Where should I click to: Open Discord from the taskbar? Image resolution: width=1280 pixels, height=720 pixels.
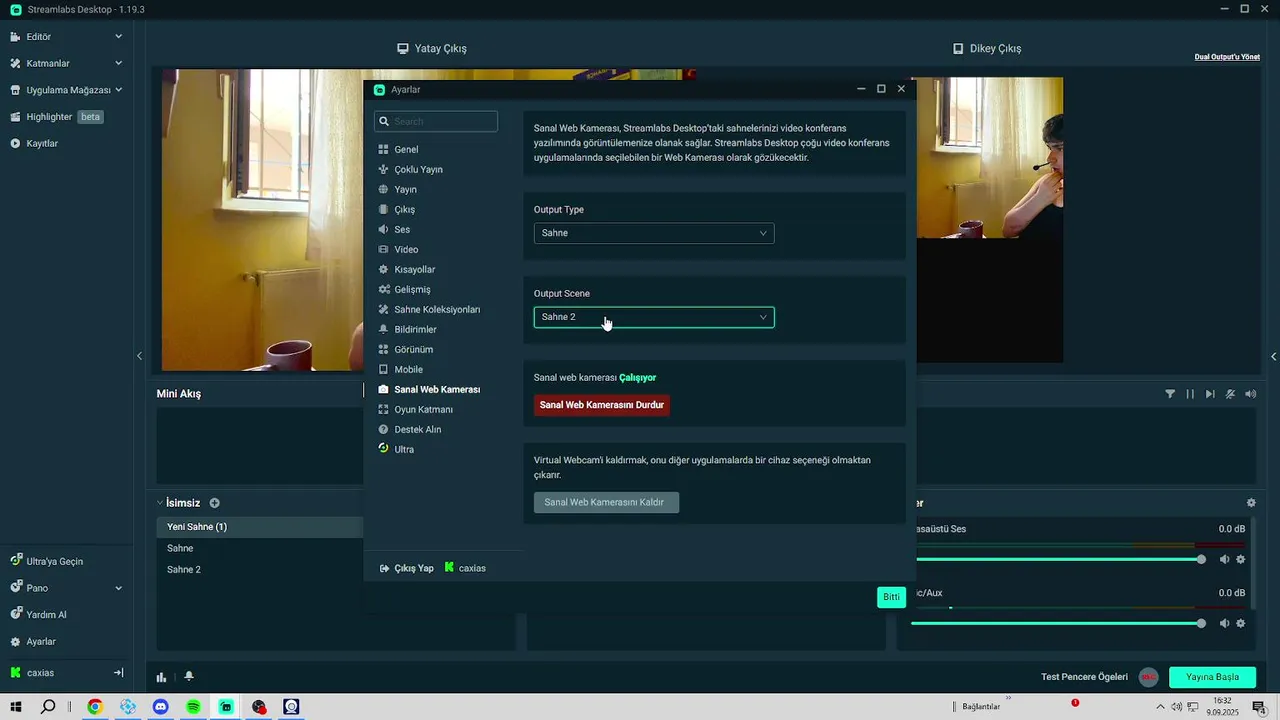(160, 707)
